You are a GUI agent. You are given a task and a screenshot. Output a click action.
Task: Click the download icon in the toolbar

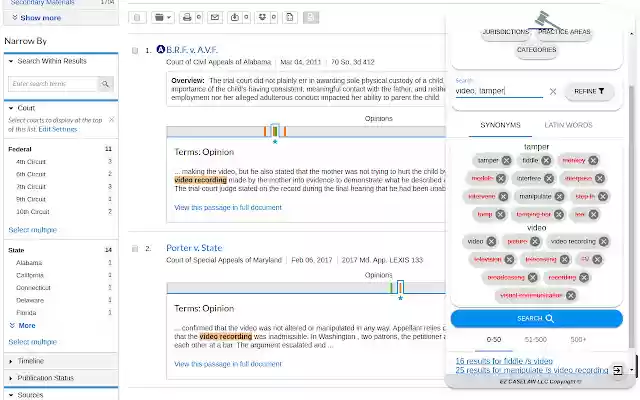235,17
